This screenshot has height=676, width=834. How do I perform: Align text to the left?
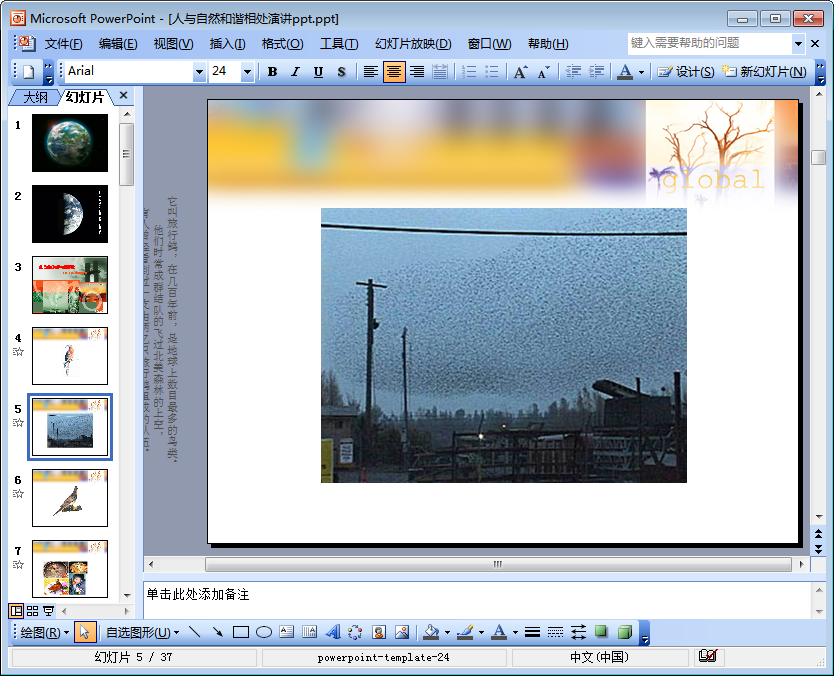[x=371, y=72]
